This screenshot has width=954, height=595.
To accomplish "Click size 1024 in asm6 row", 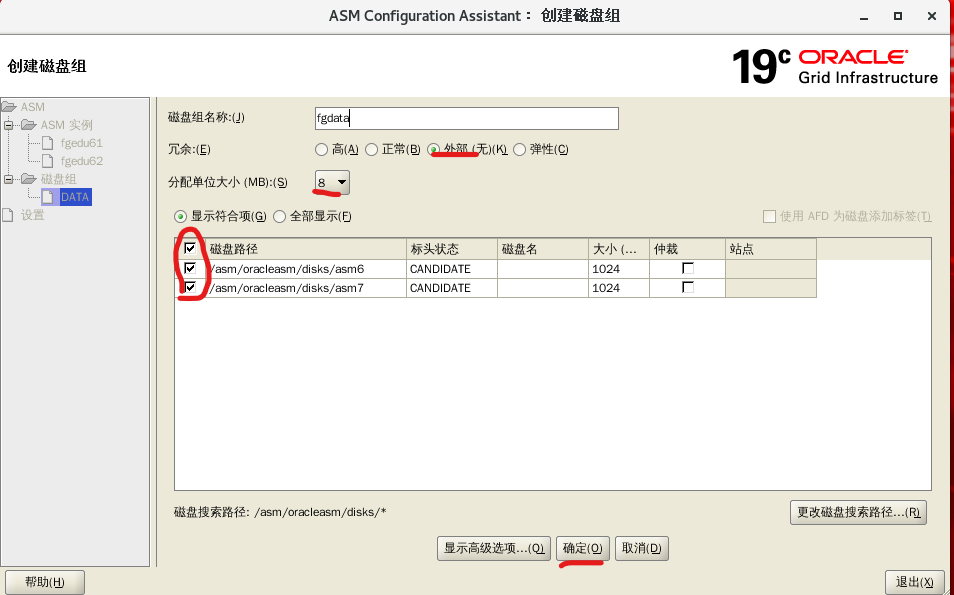I will pos(619,269).
